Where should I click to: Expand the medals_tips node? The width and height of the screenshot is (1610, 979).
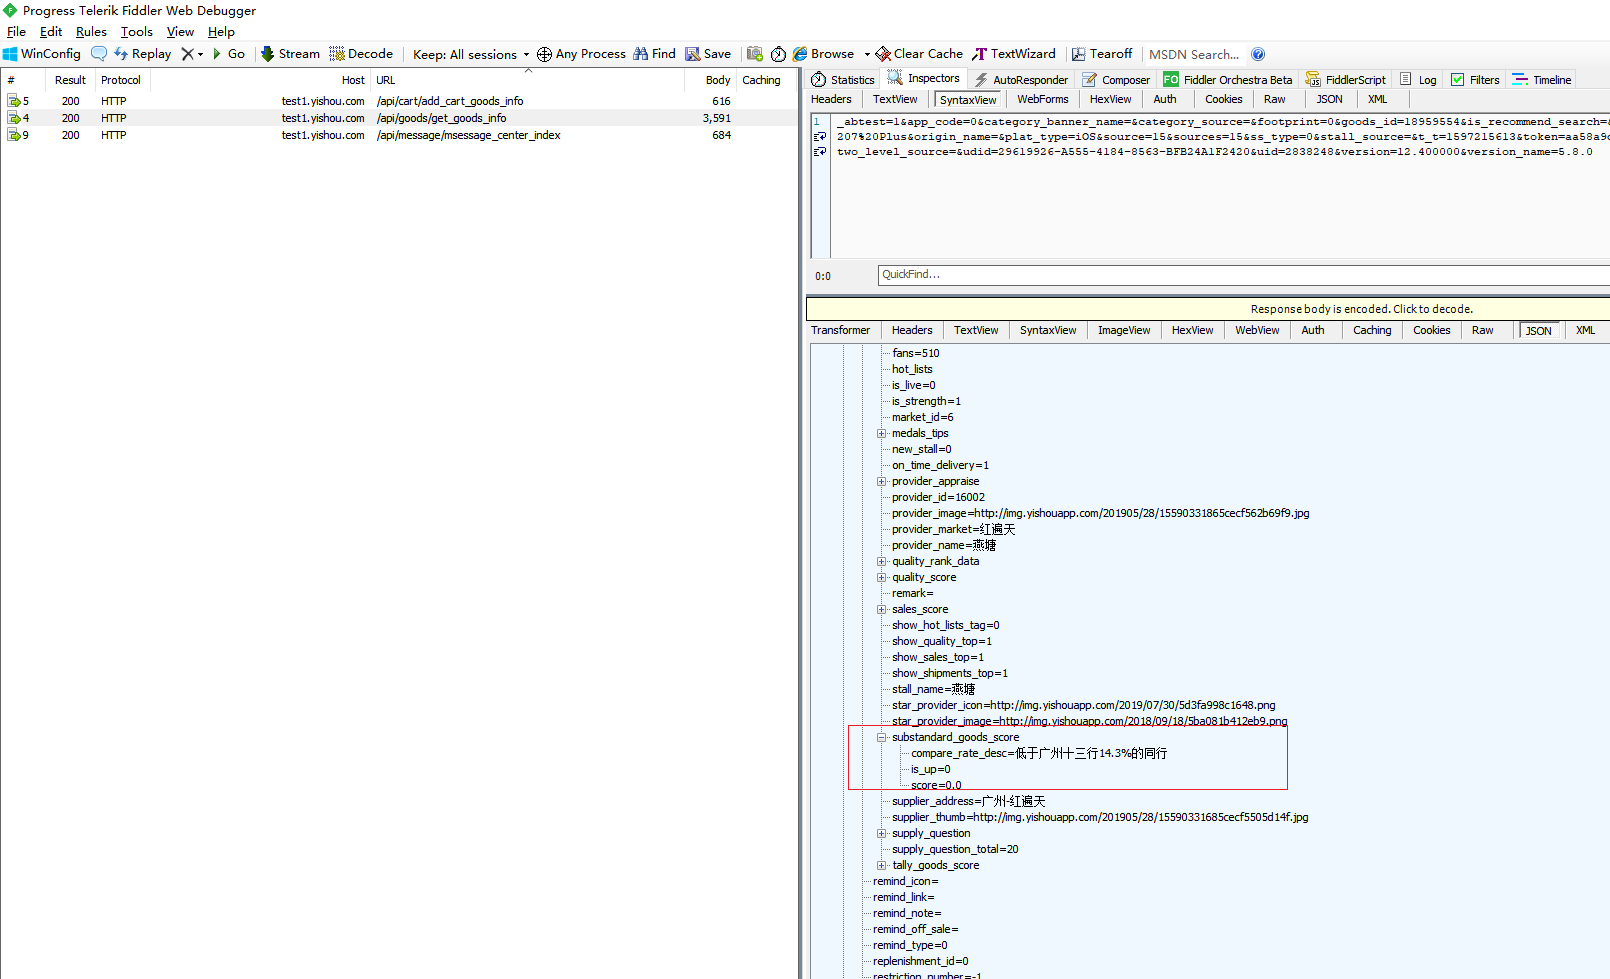click(882, 433)
